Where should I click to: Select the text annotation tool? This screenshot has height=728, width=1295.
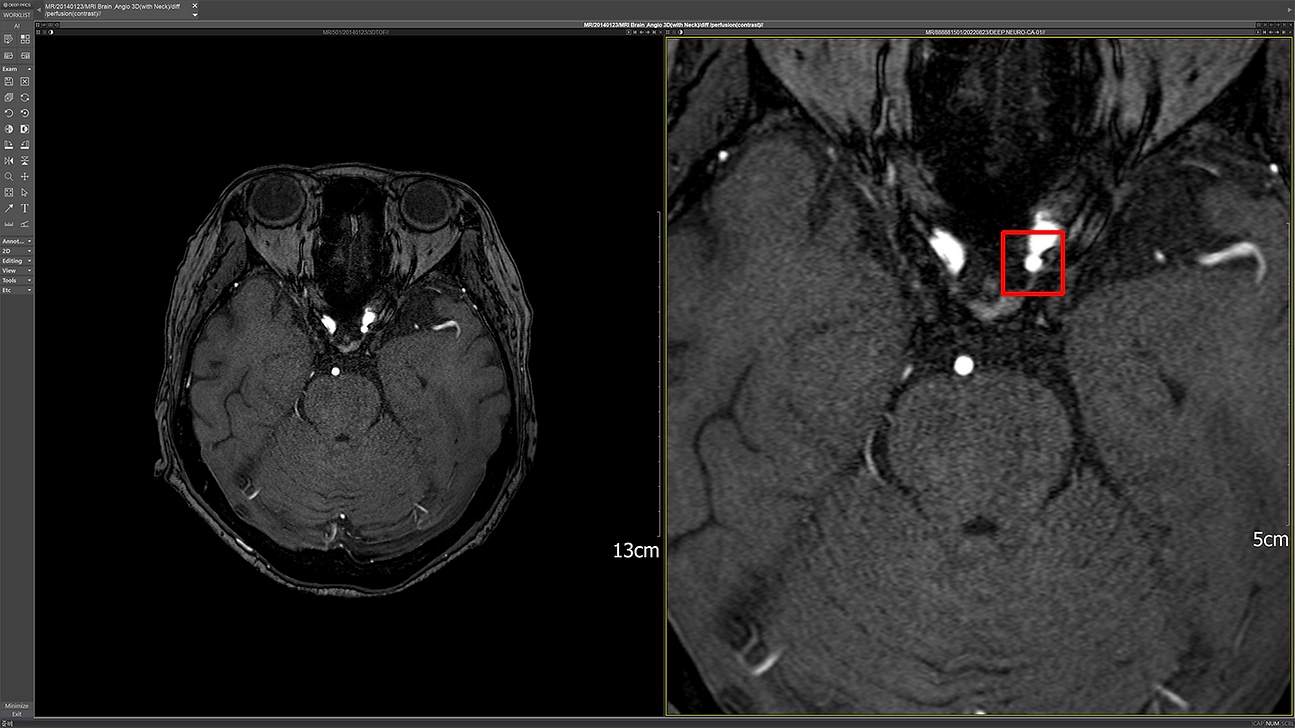(x=25, y=208)
